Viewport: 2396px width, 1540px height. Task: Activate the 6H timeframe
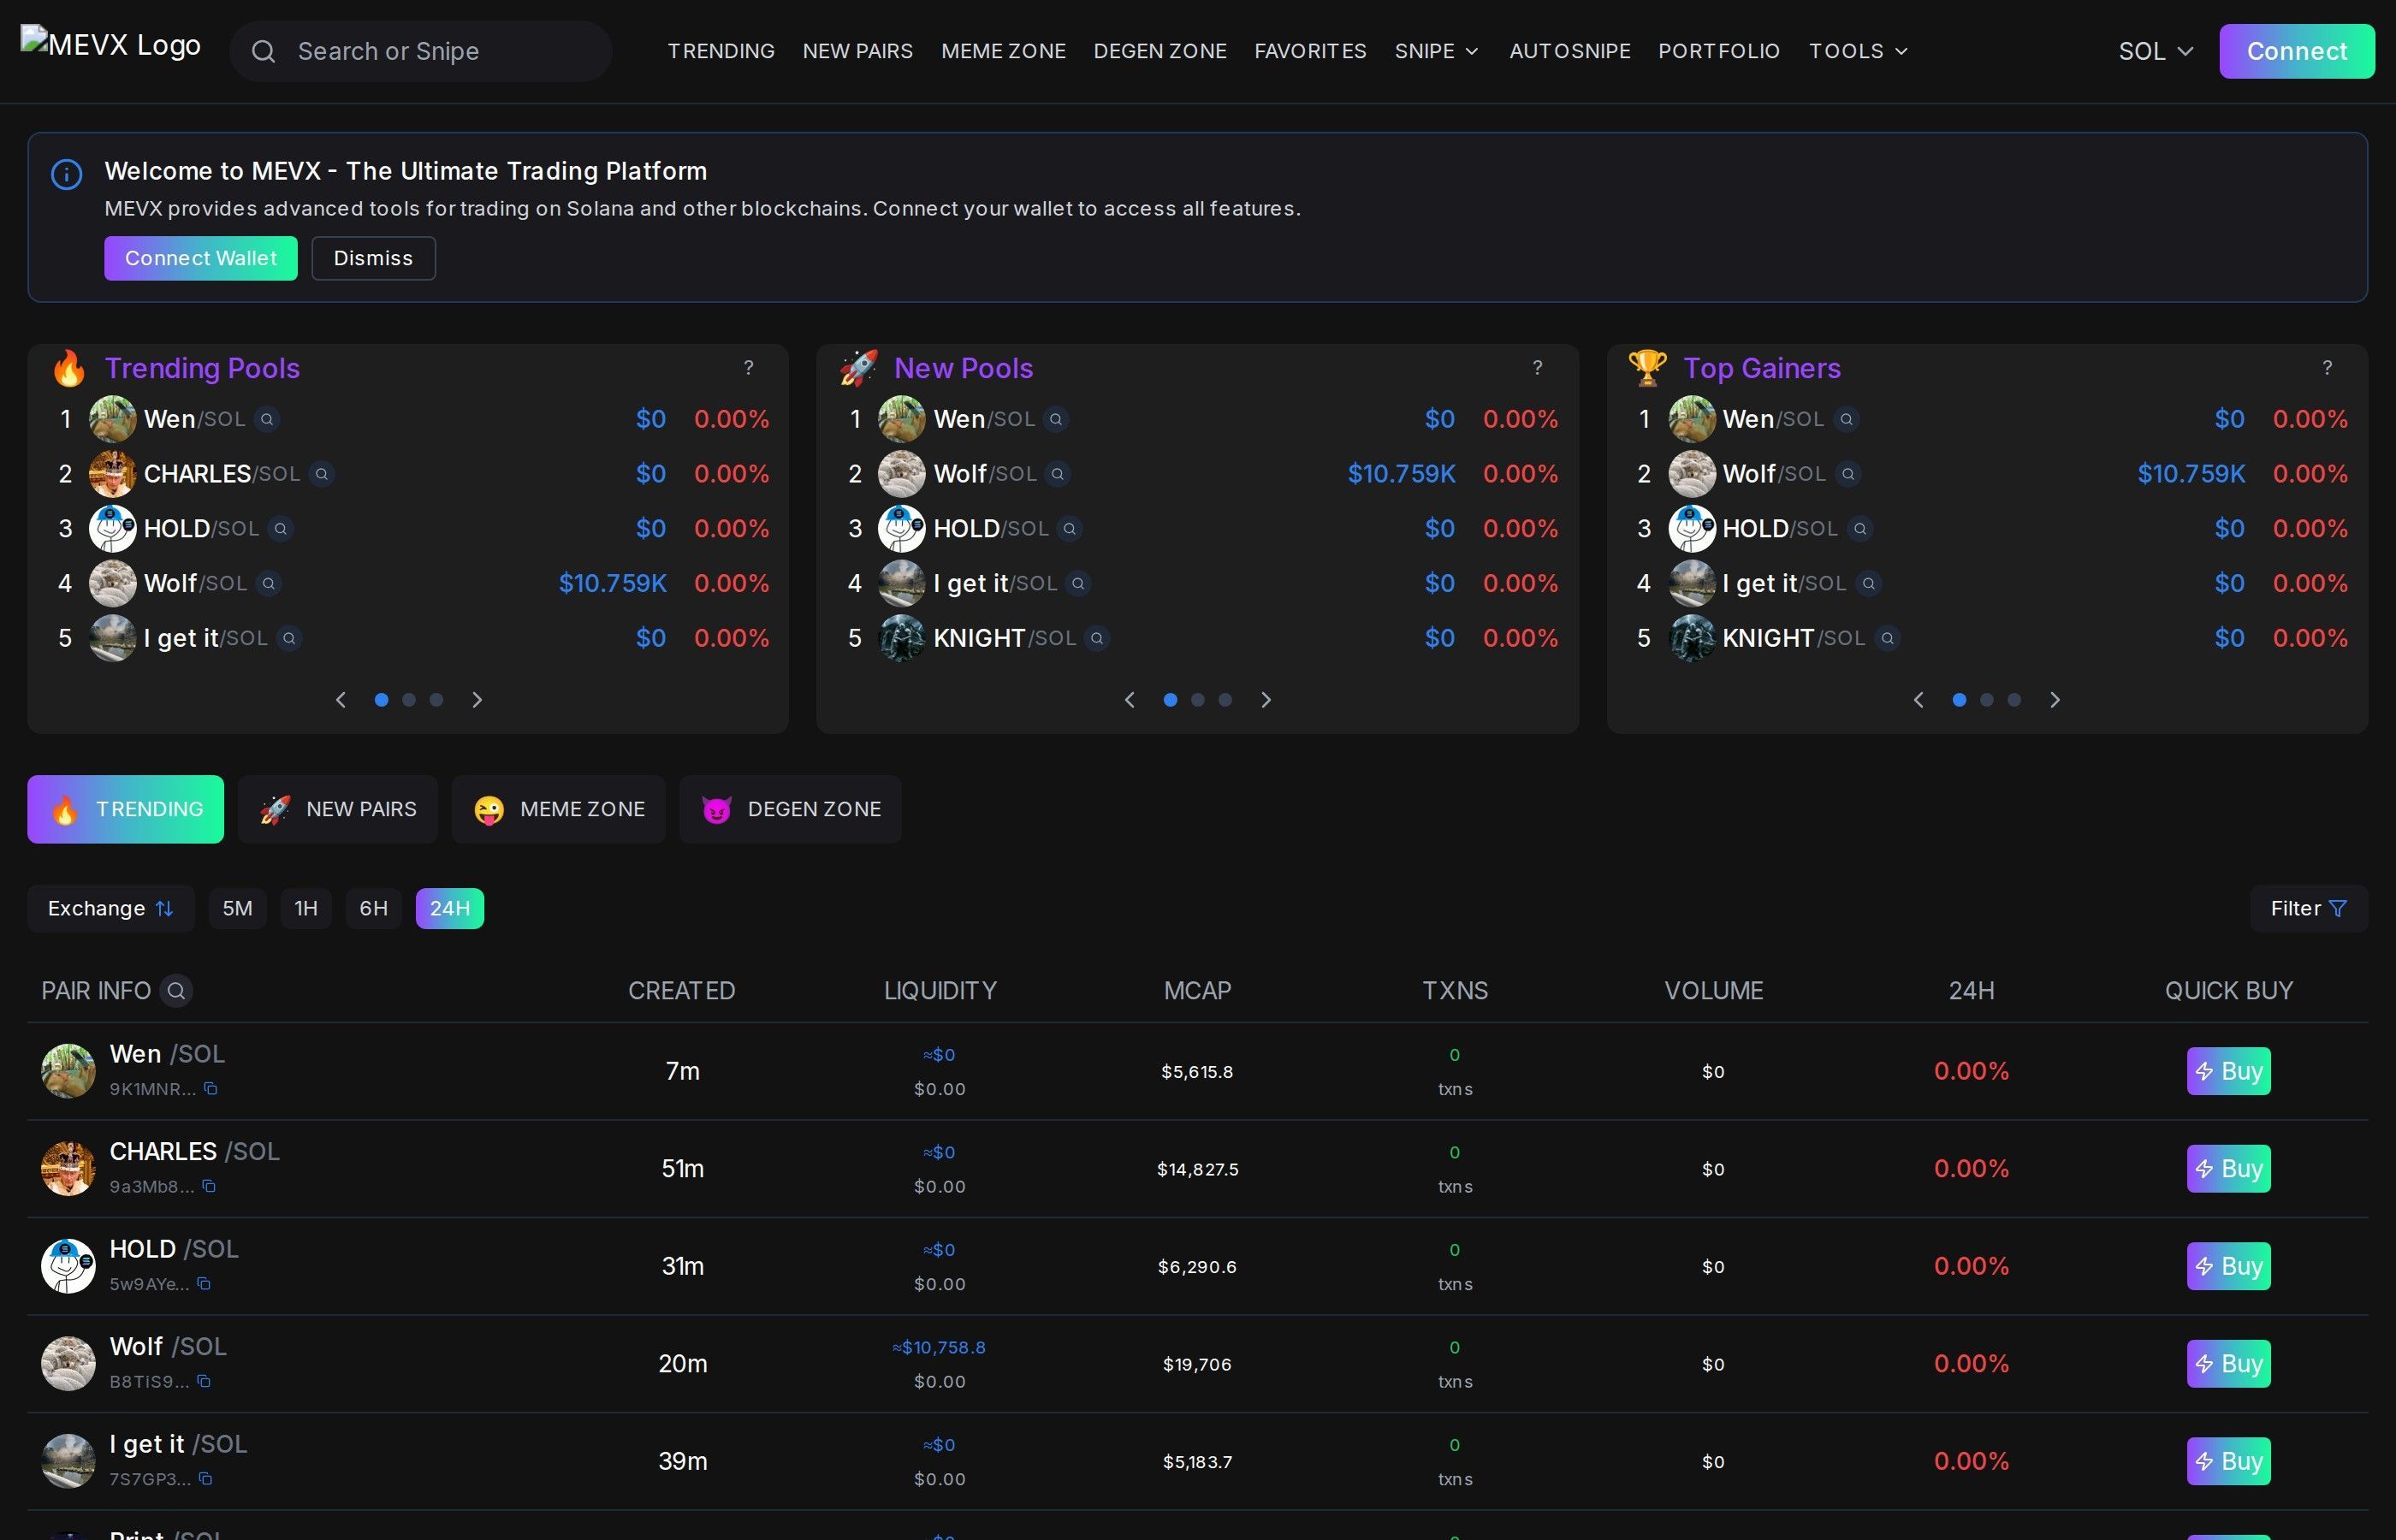(373, 908)
